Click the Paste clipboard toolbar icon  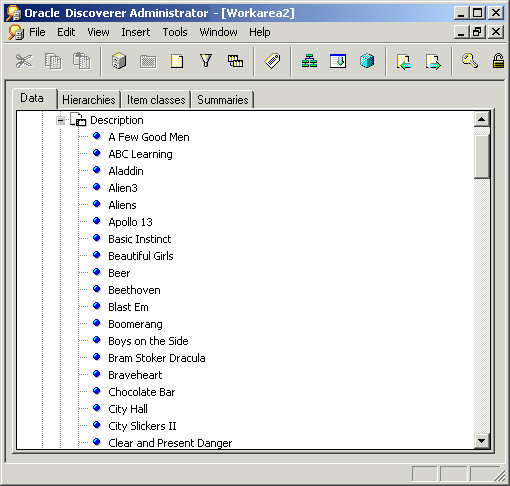82,61
